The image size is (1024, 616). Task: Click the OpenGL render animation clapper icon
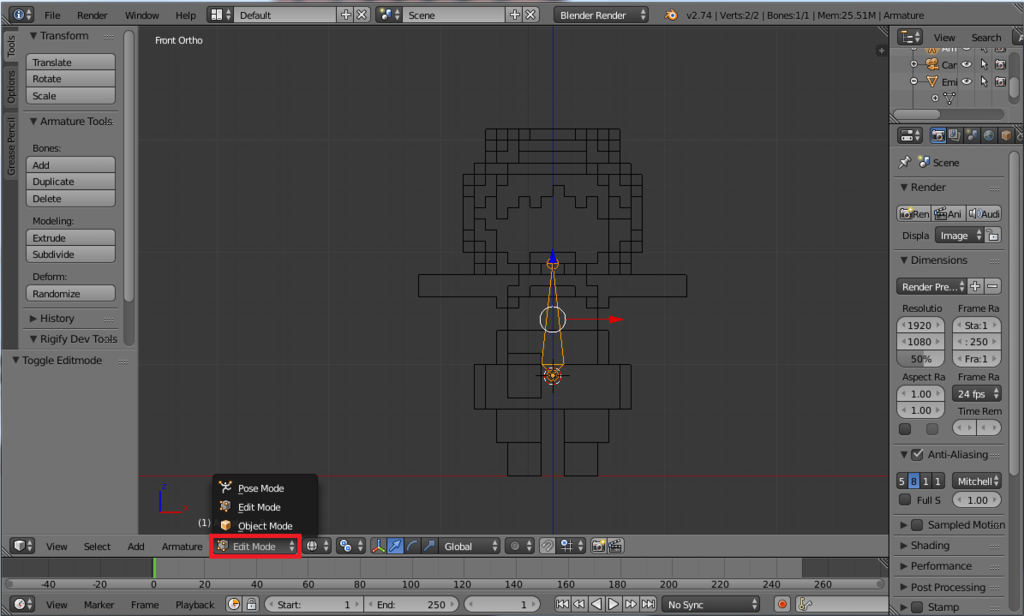point(615,546)
